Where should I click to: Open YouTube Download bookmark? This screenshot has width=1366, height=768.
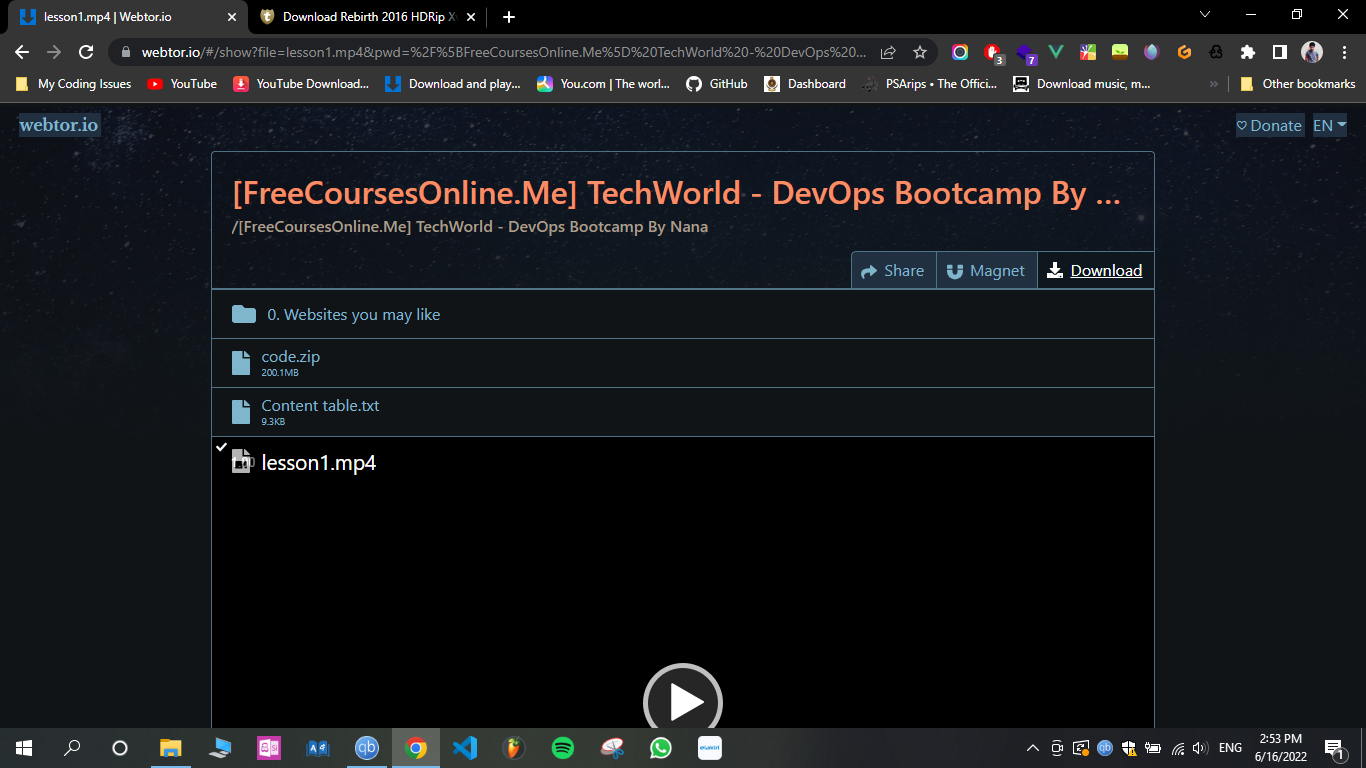click(301, 84)
